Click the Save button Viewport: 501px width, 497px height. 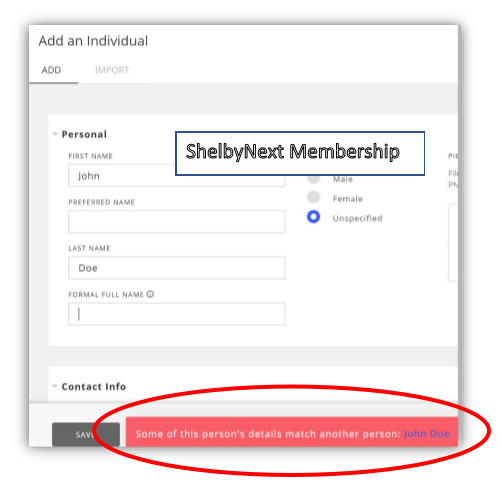[x=86, y=434]
